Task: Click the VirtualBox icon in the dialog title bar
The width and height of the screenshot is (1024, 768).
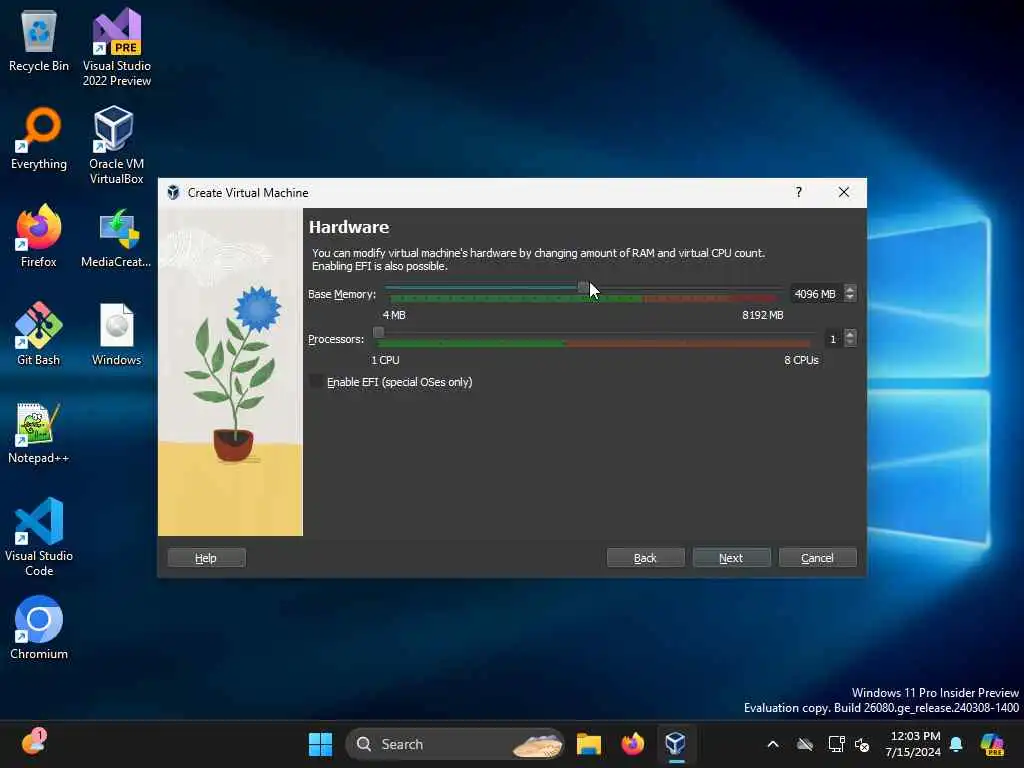Action: pos(173,193)
